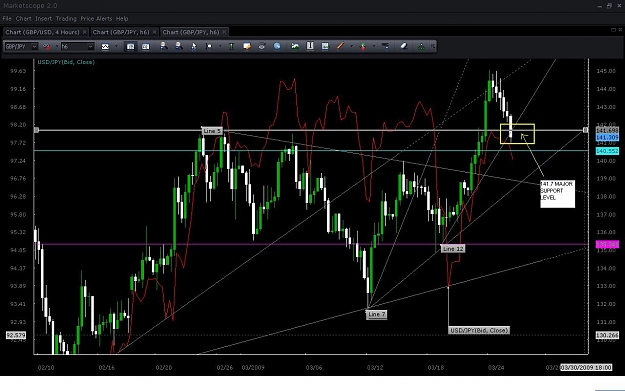The height and width of the screenshot is (391, 625).
Task: Click the red and green order arrow icon
Action: click(x=363, y=47)
